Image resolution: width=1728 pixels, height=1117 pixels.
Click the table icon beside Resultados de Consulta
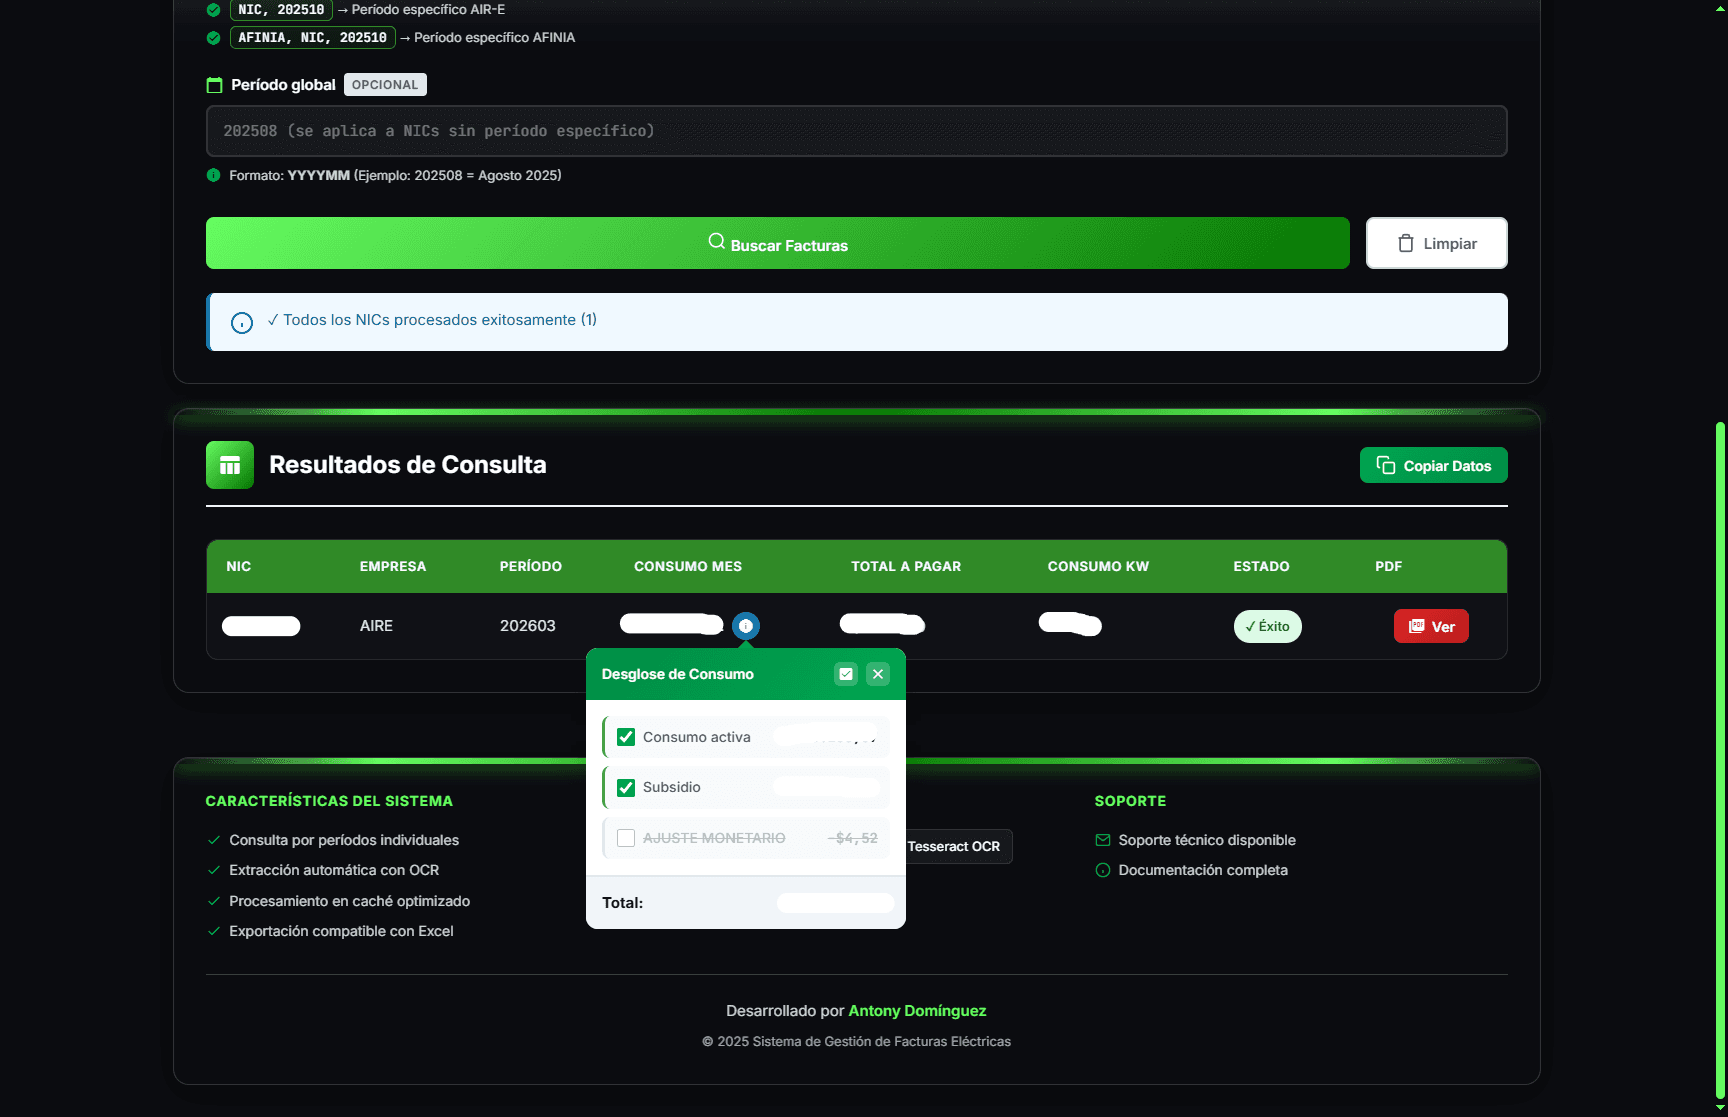tap(230, 465)
